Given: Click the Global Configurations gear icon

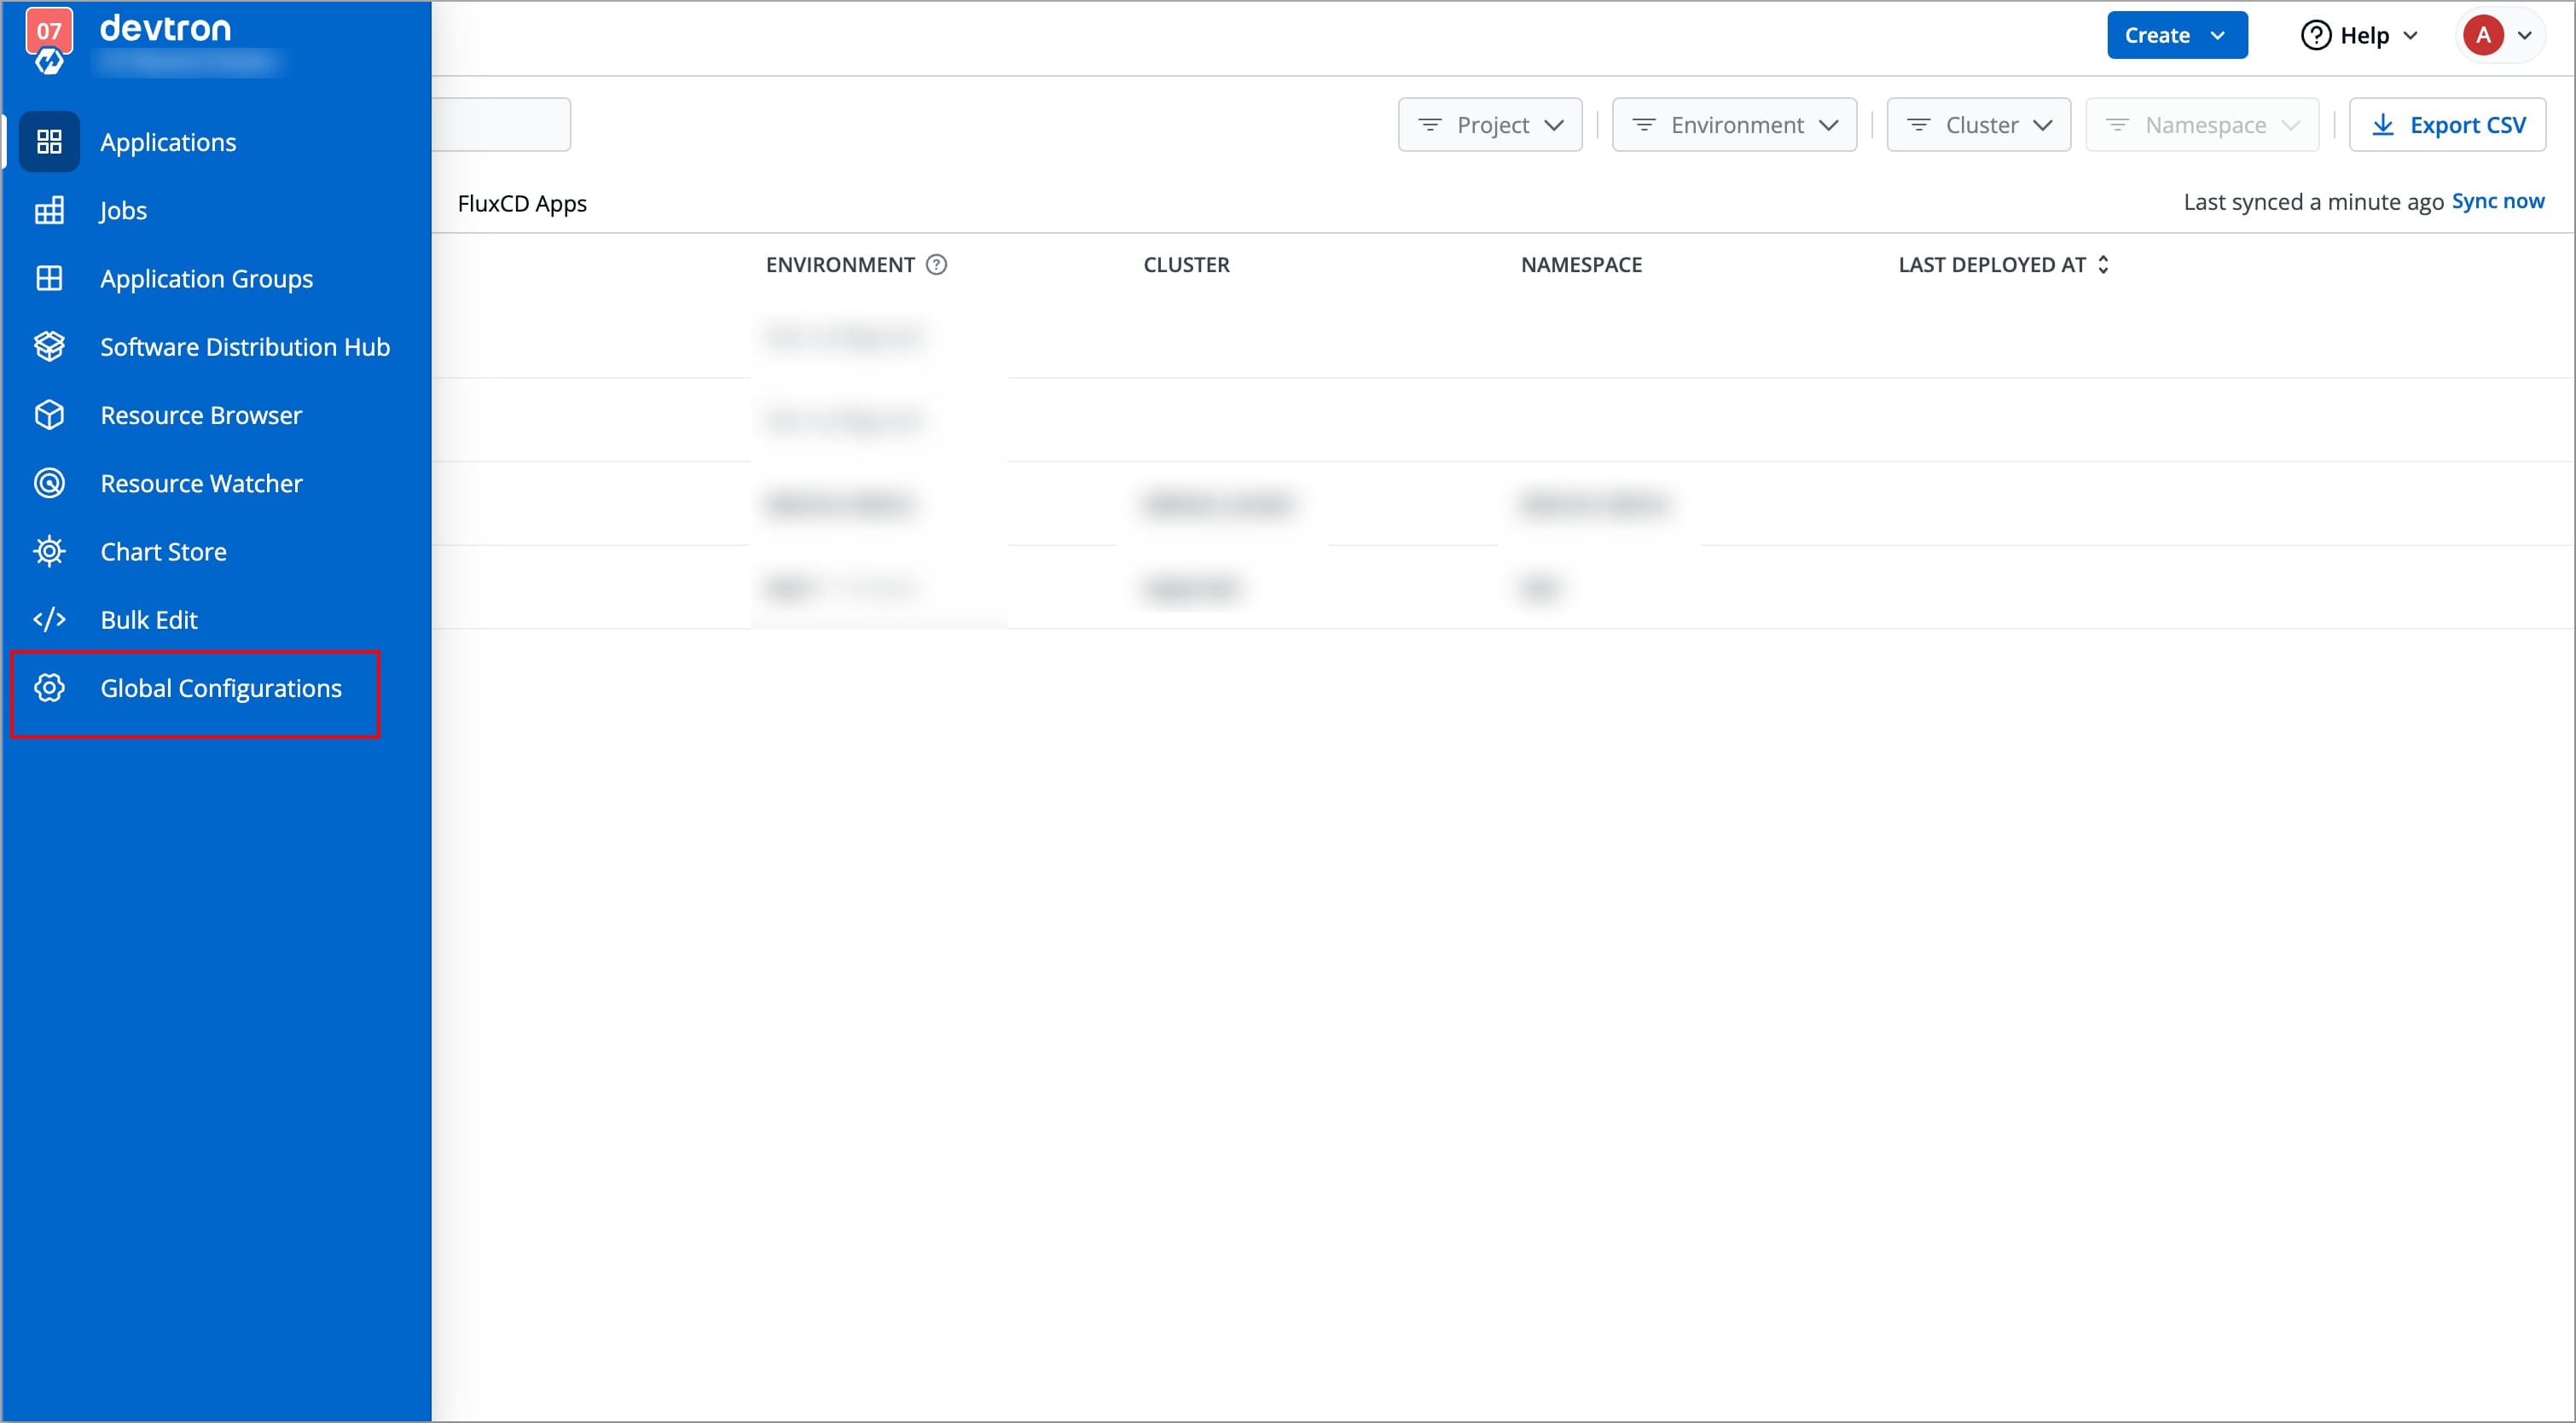Looking at the screenshot, I should pos(49,688).
